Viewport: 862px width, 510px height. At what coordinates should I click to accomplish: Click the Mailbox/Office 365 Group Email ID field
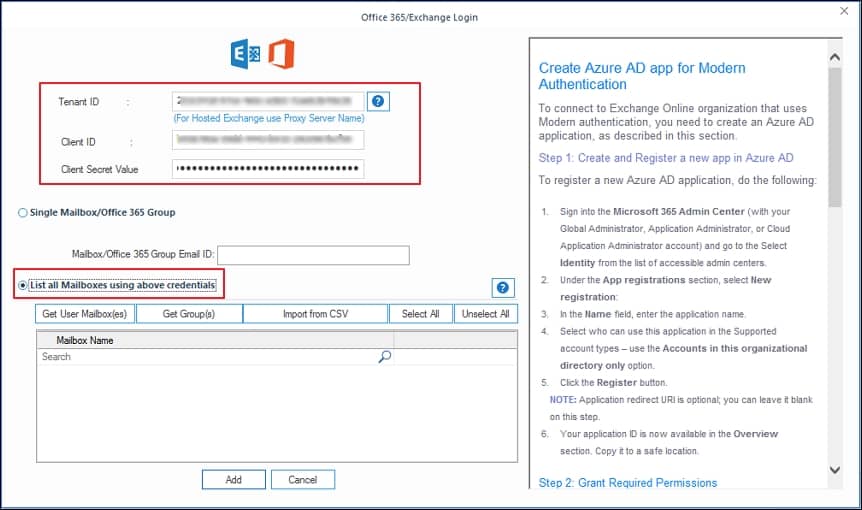coord(313,255)
